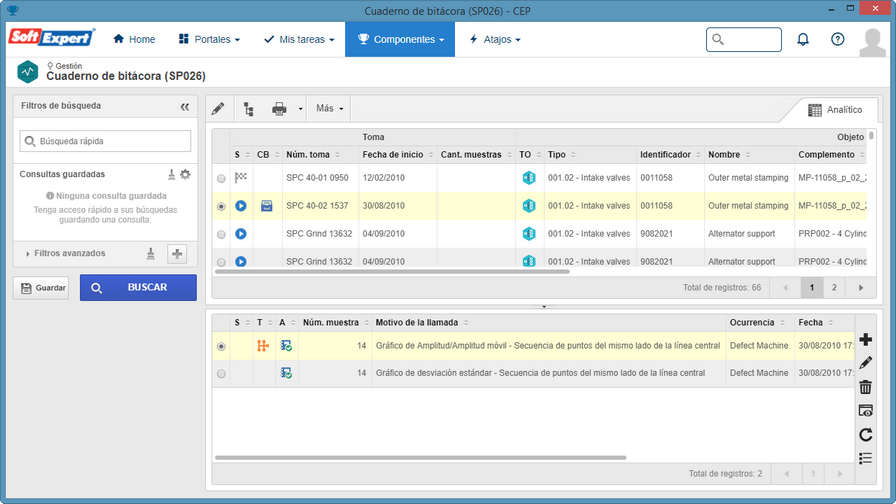
Task: Open the Mis tareas menu
Action: (298, 39)
